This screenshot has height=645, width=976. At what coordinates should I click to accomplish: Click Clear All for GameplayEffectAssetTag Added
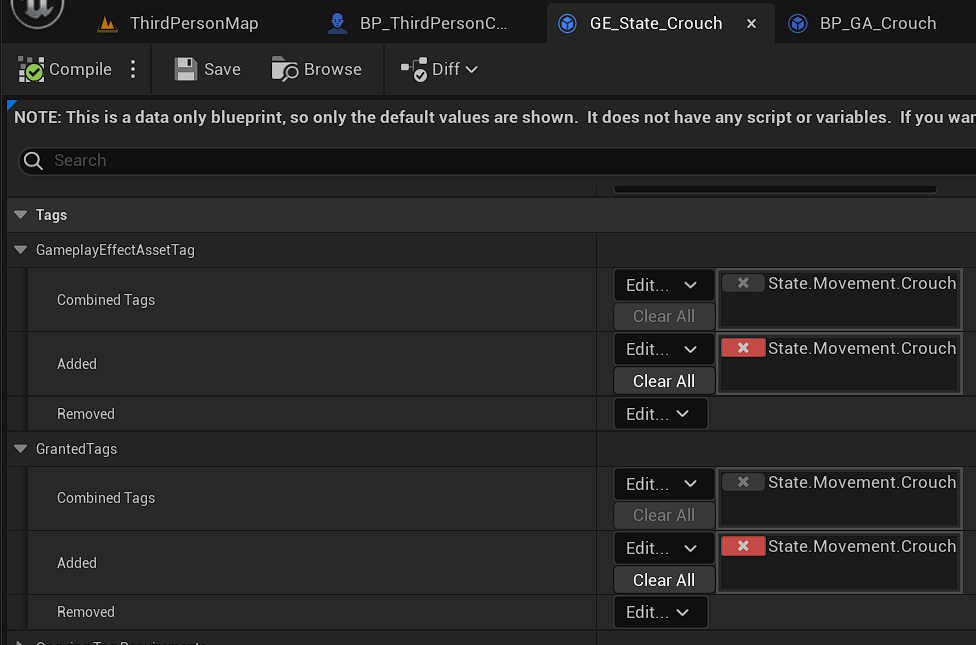tap(664, 381)
